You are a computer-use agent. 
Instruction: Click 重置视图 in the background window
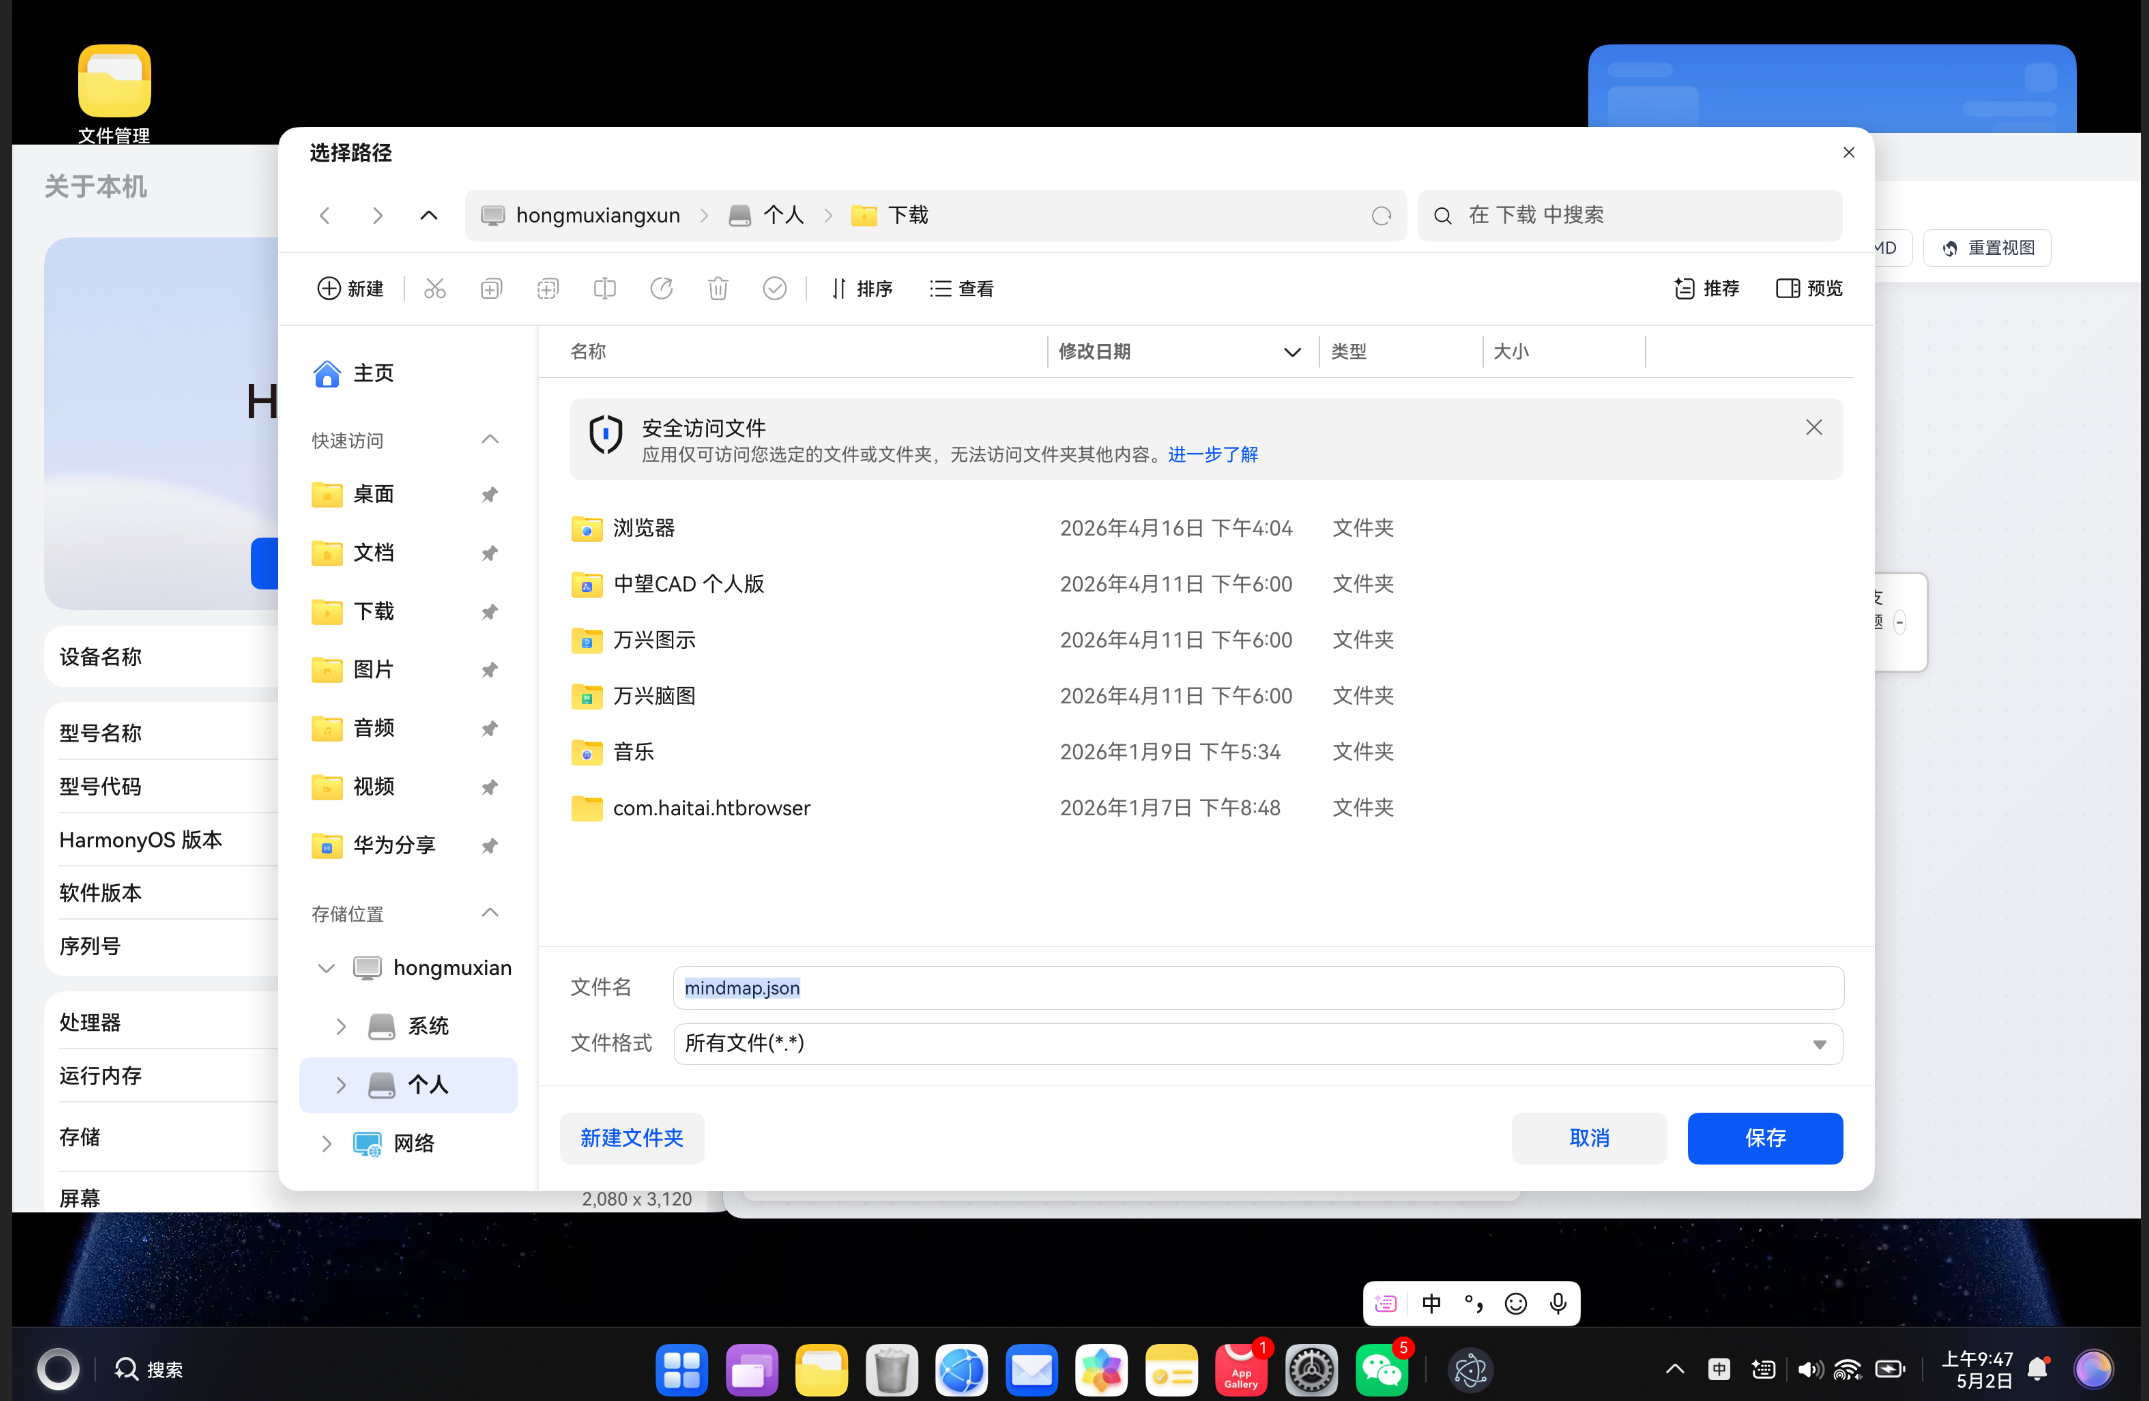tap(1988, 248)
